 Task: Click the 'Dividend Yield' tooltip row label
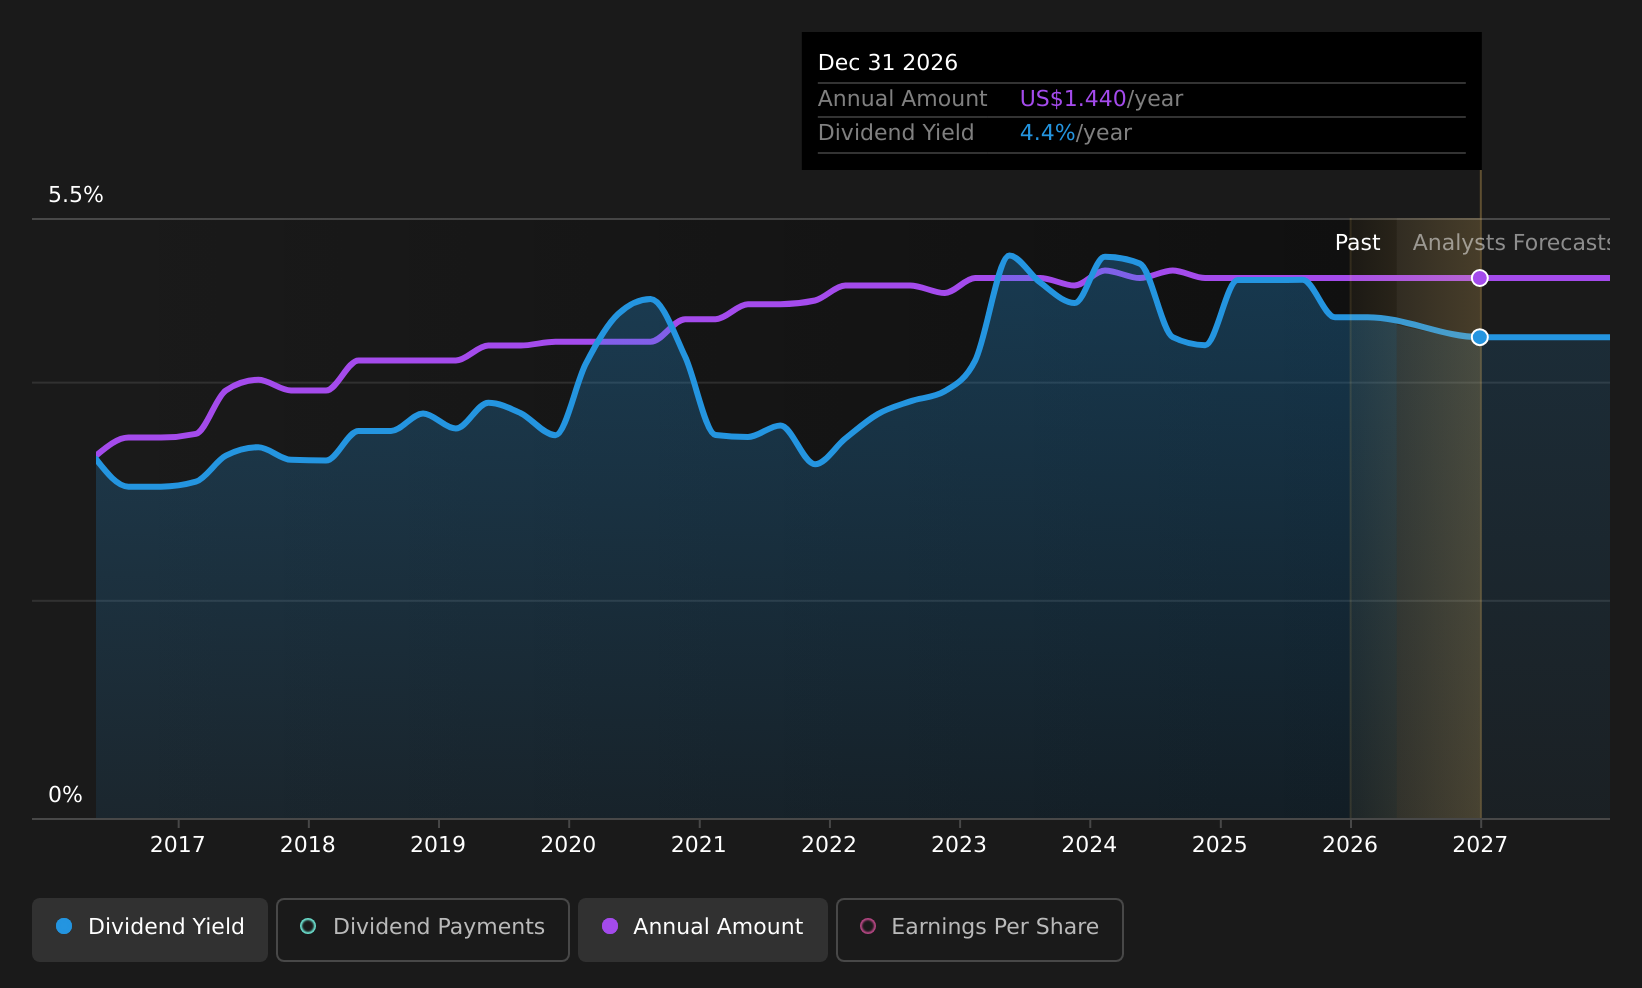(896, 133)
